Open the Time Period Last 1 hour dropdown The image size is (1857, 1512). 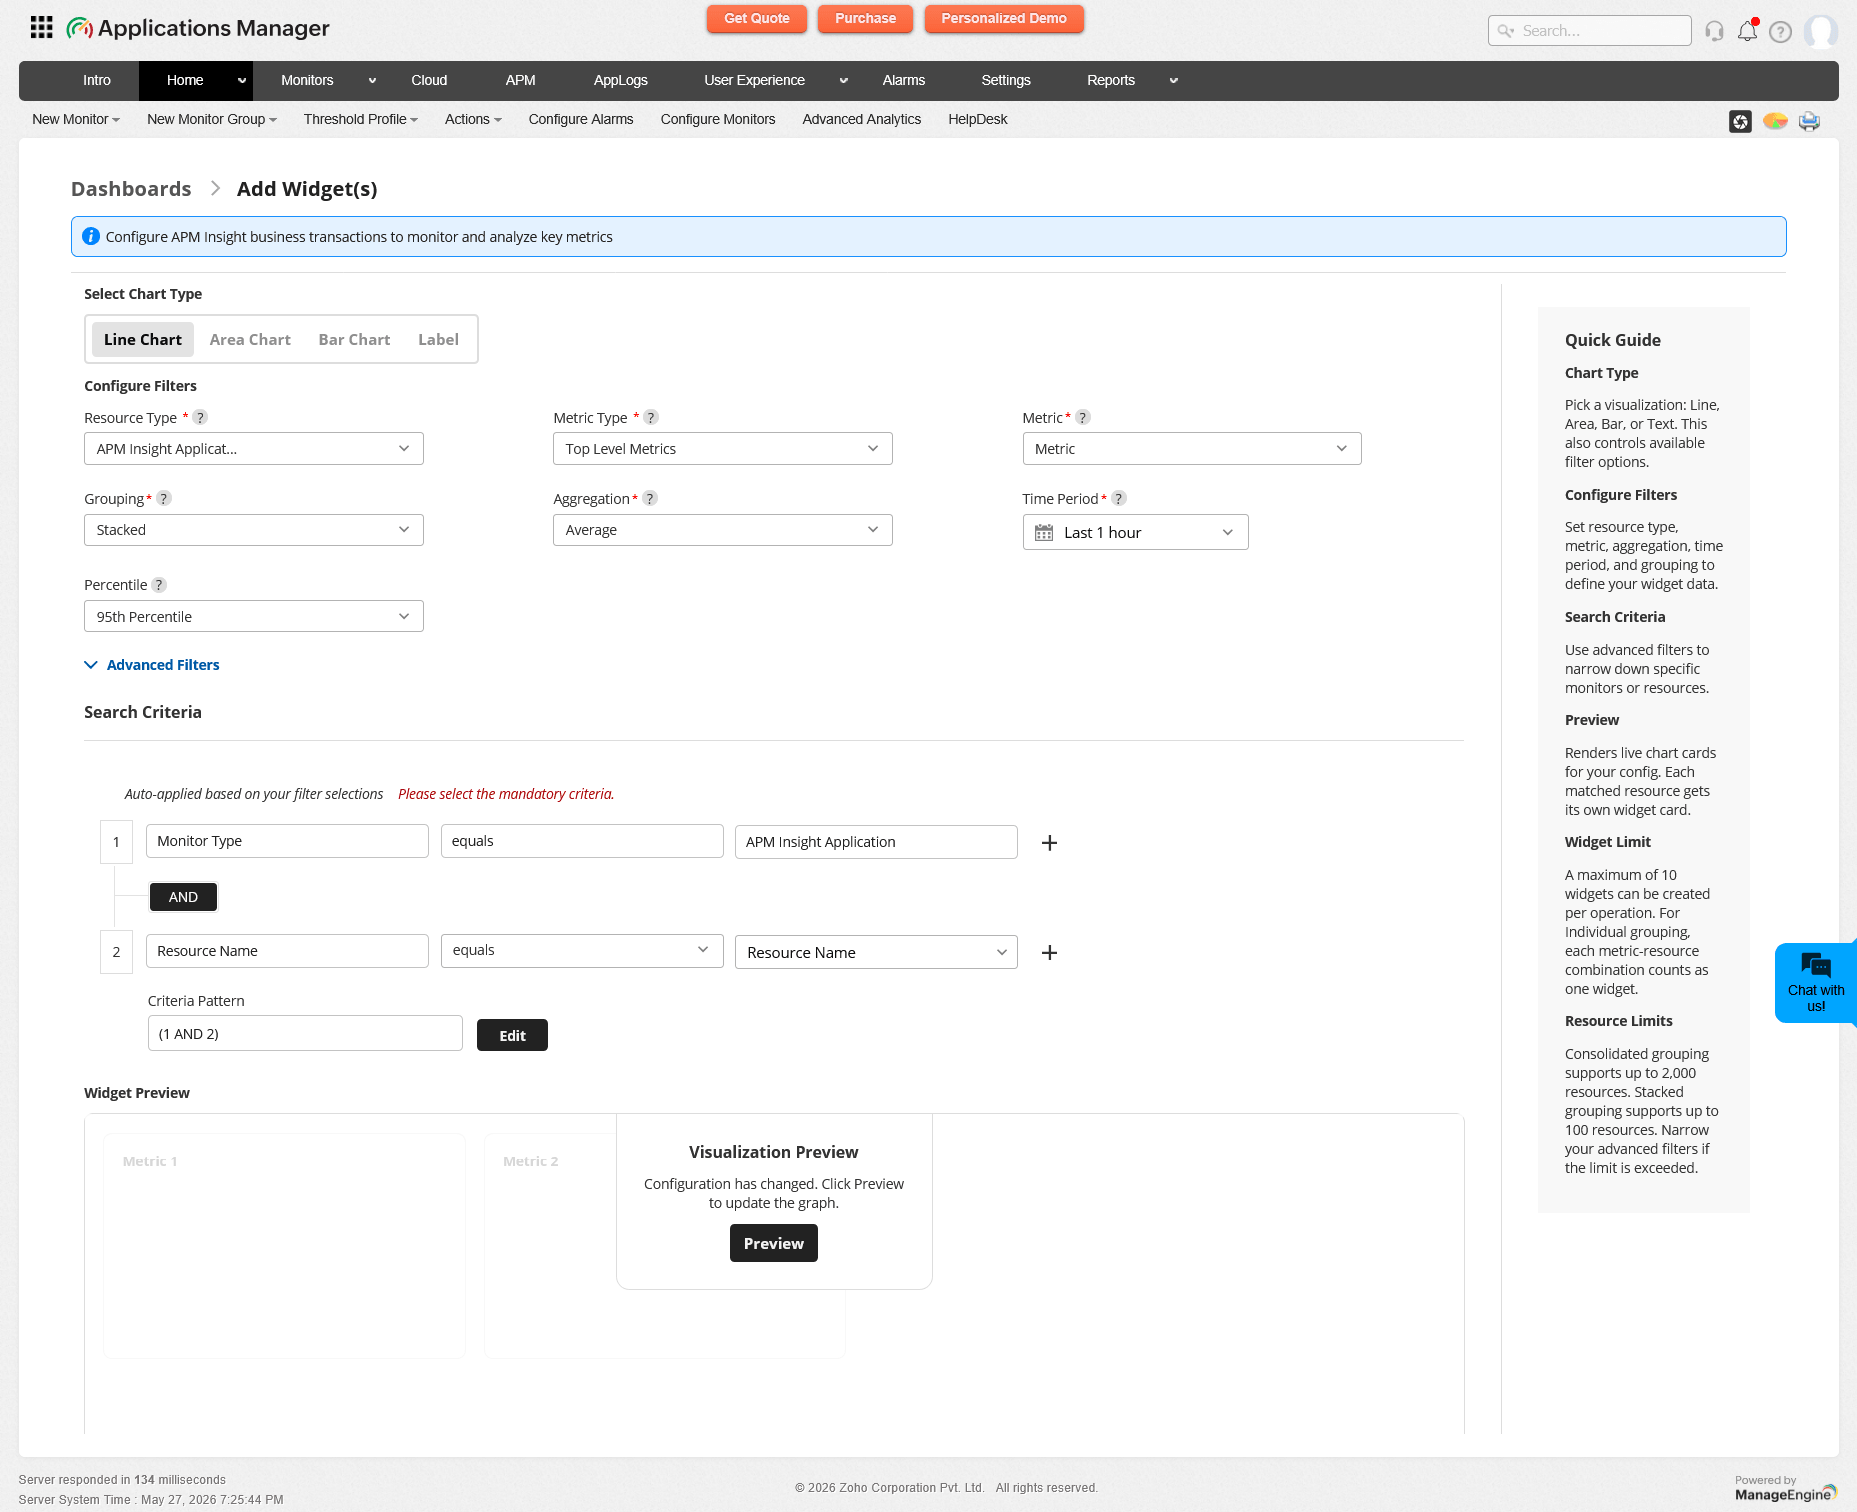coord(1136,532)
